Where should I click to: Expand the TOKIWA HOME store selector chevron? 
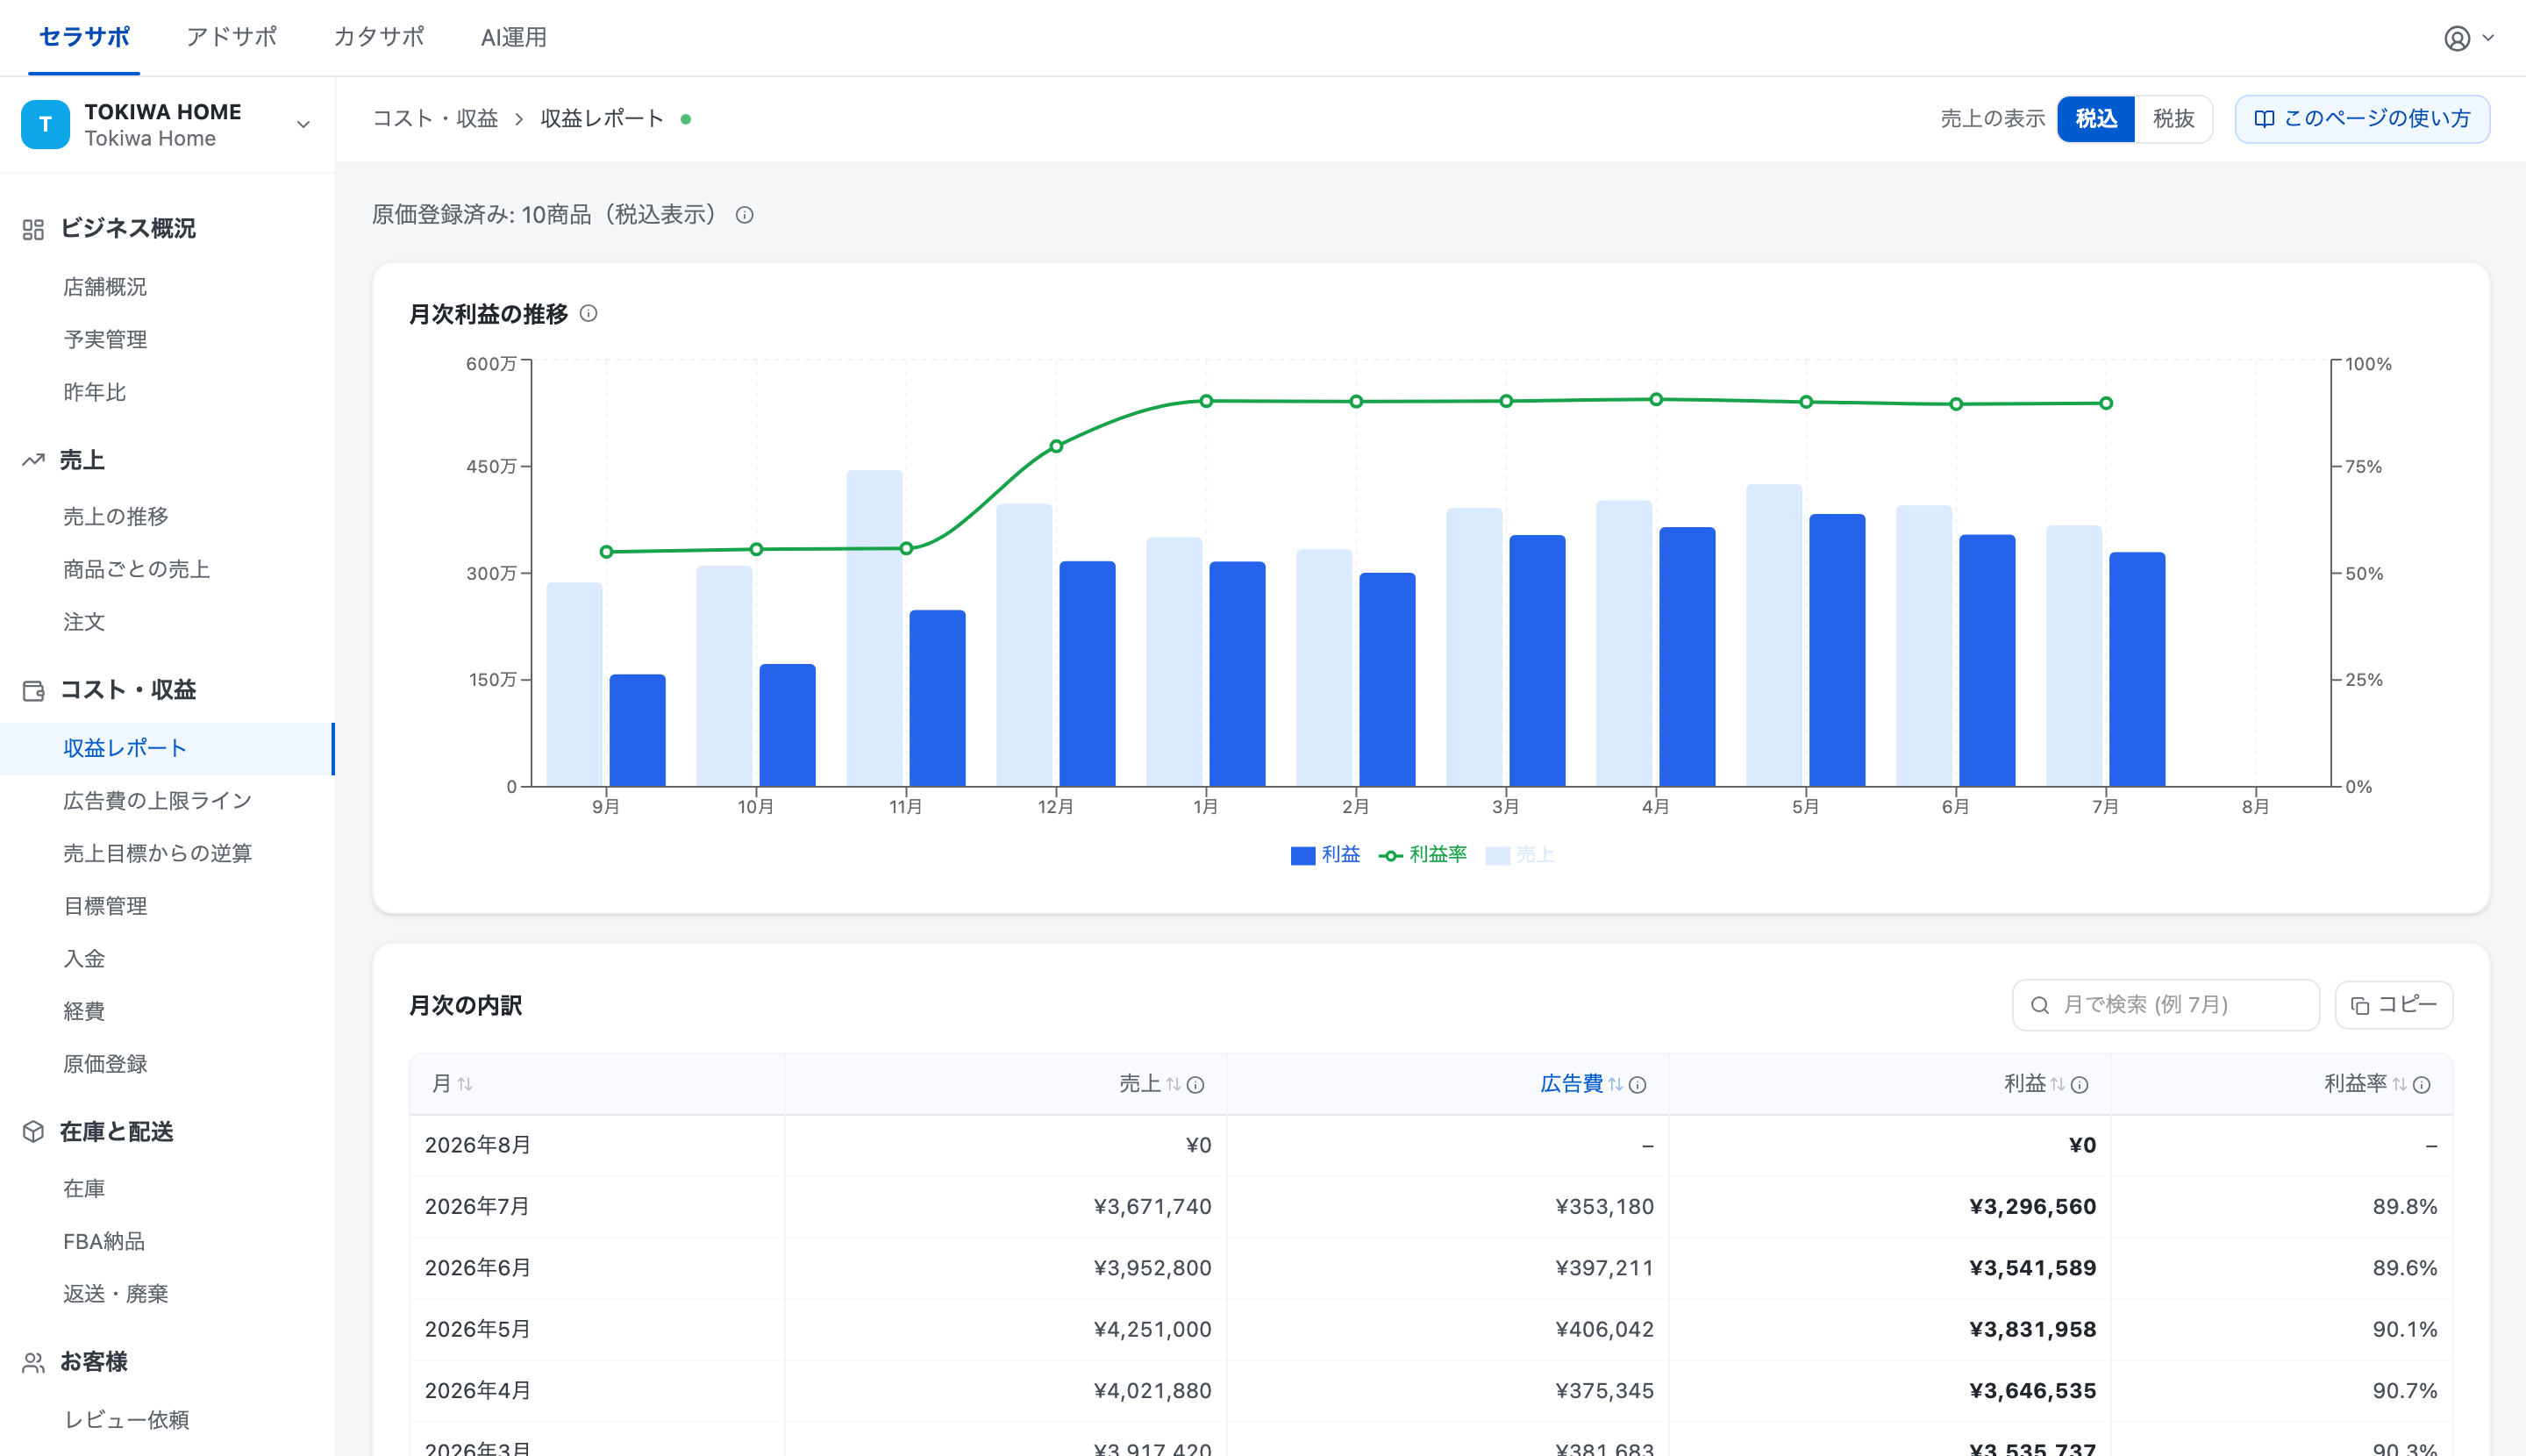coord(303,125)
